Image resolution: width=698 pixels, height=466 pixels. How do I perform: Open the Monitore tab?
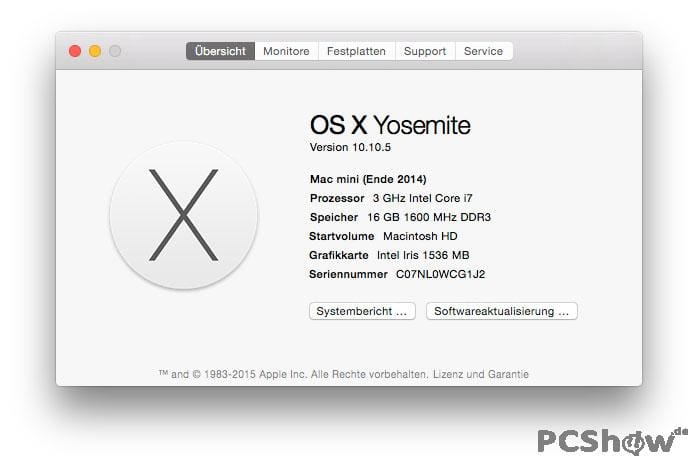pos(286,51)
